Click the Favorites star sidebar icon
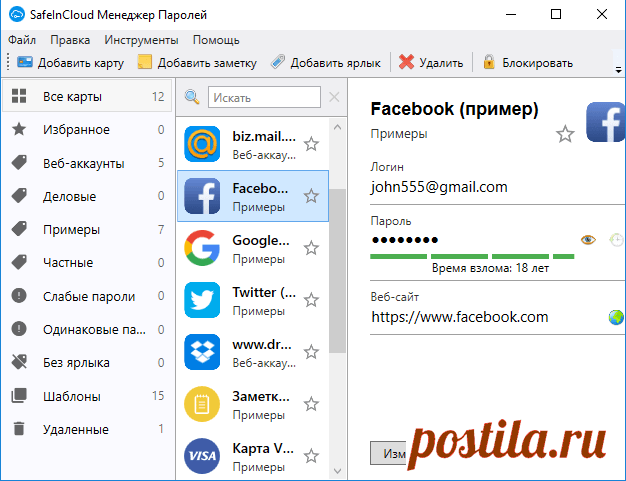This screenshot has height=481, width=626. point(19,129)
